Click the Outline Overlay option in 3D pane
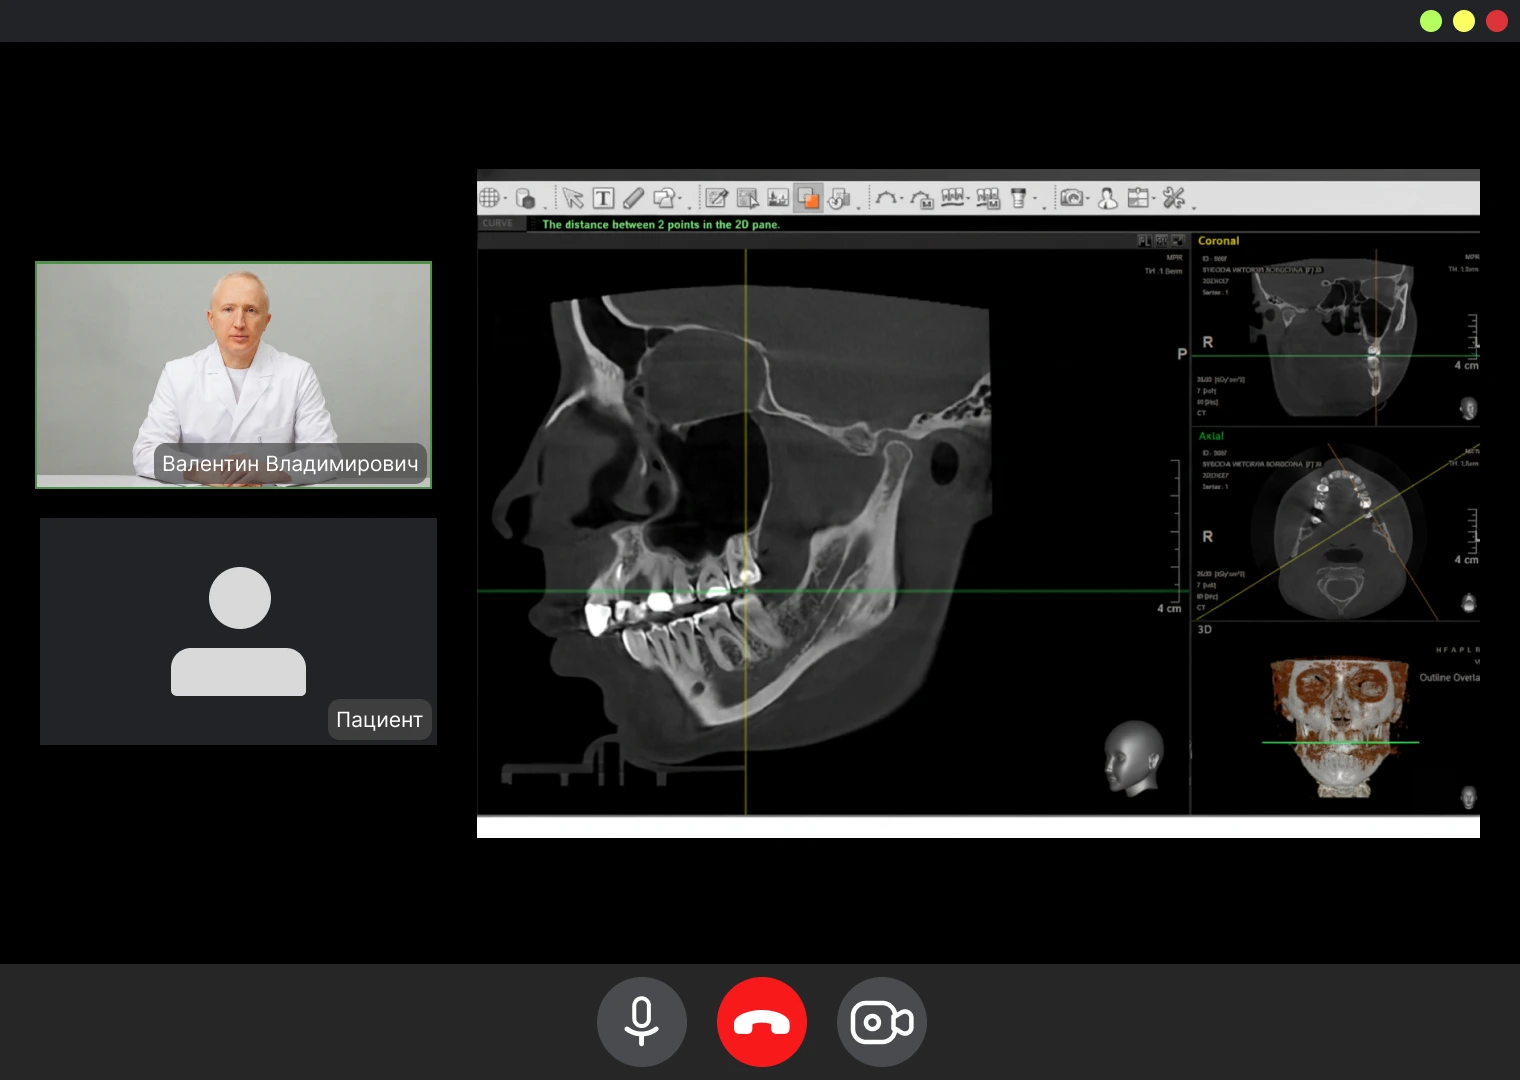1520x1080 pixels. click(x=1449, y=678)
